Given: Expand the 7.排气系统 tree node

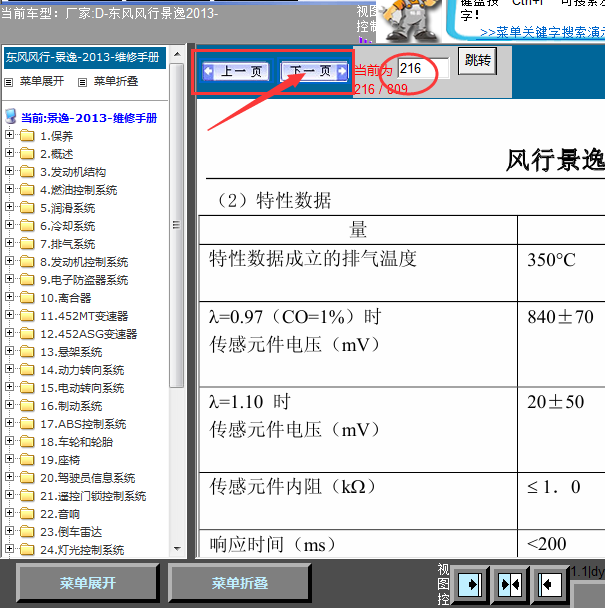Looking at the screenshot, I should [9, 242].
